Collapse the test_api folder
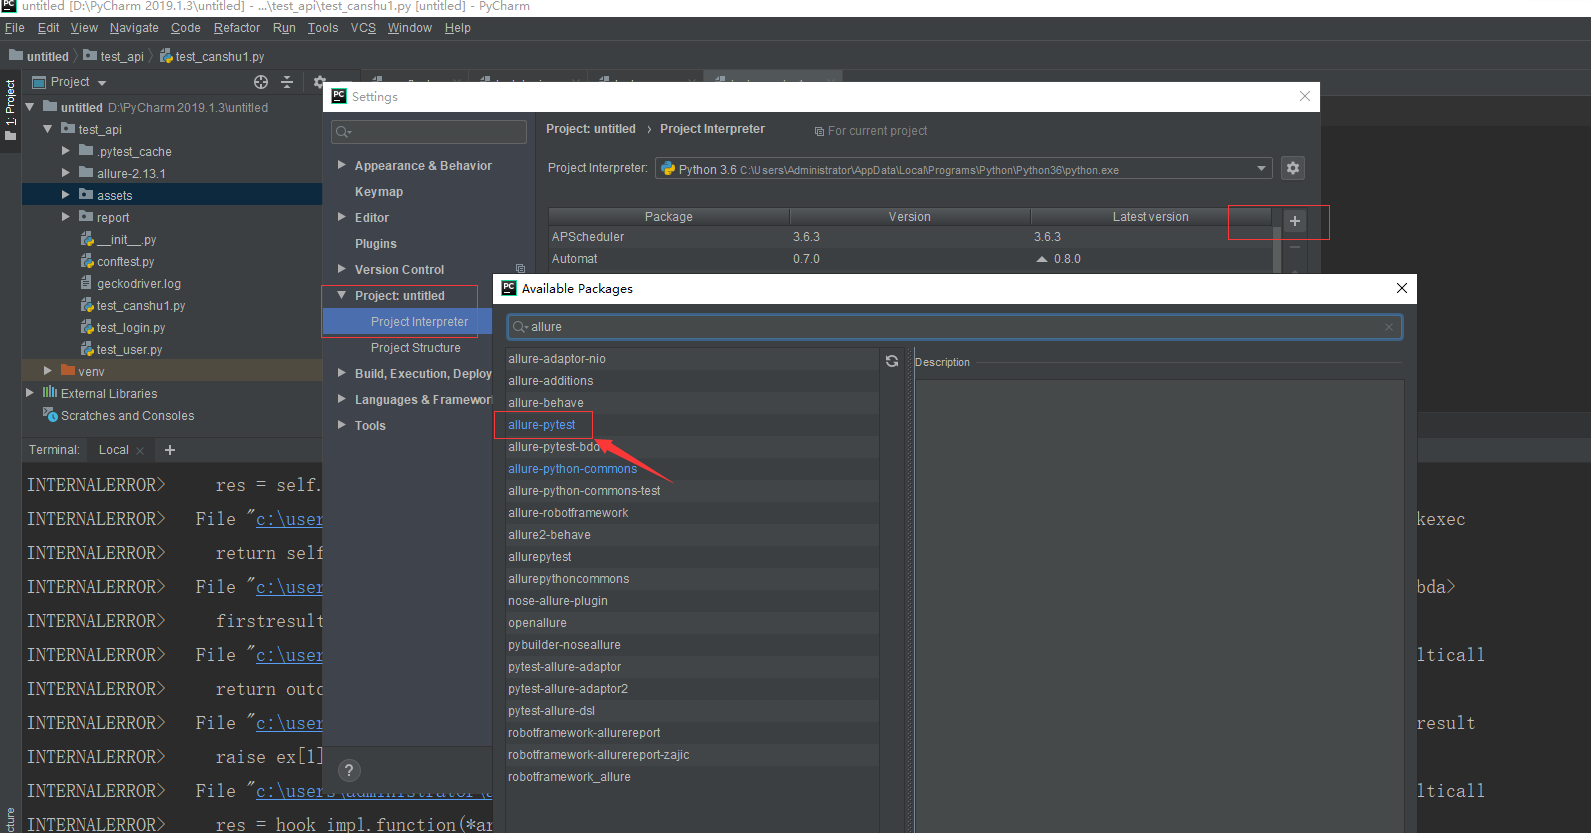The height and width of the screenshot is (833, 1591). pyautogui.click(x=47, y=129)
